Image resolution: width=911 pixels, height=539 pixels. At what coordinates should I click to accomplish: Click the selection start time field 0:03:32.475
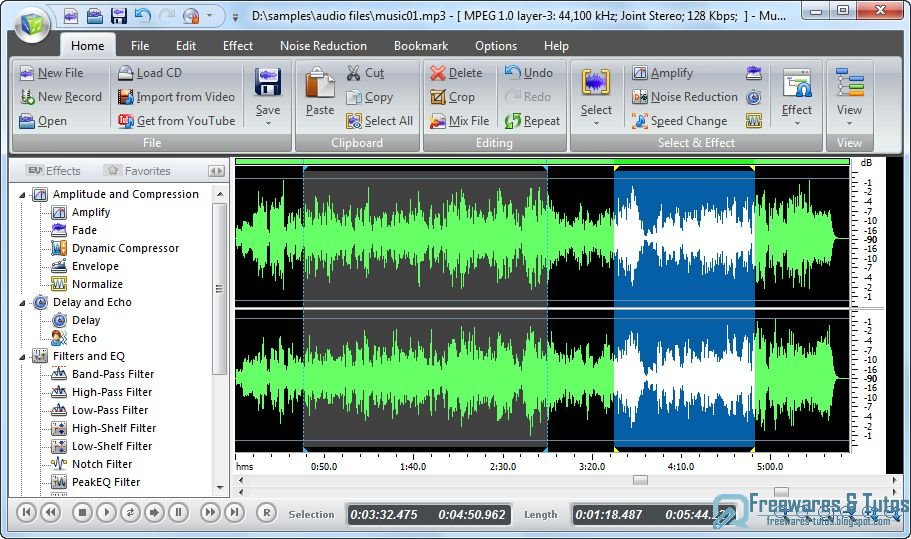(x=383, y=515)
